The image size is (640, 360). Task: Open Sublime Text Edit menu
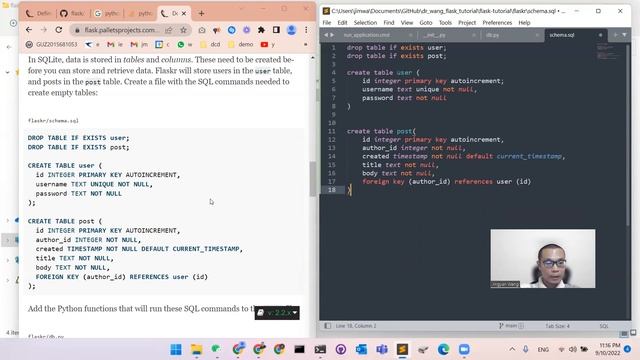tap(342, 22)
